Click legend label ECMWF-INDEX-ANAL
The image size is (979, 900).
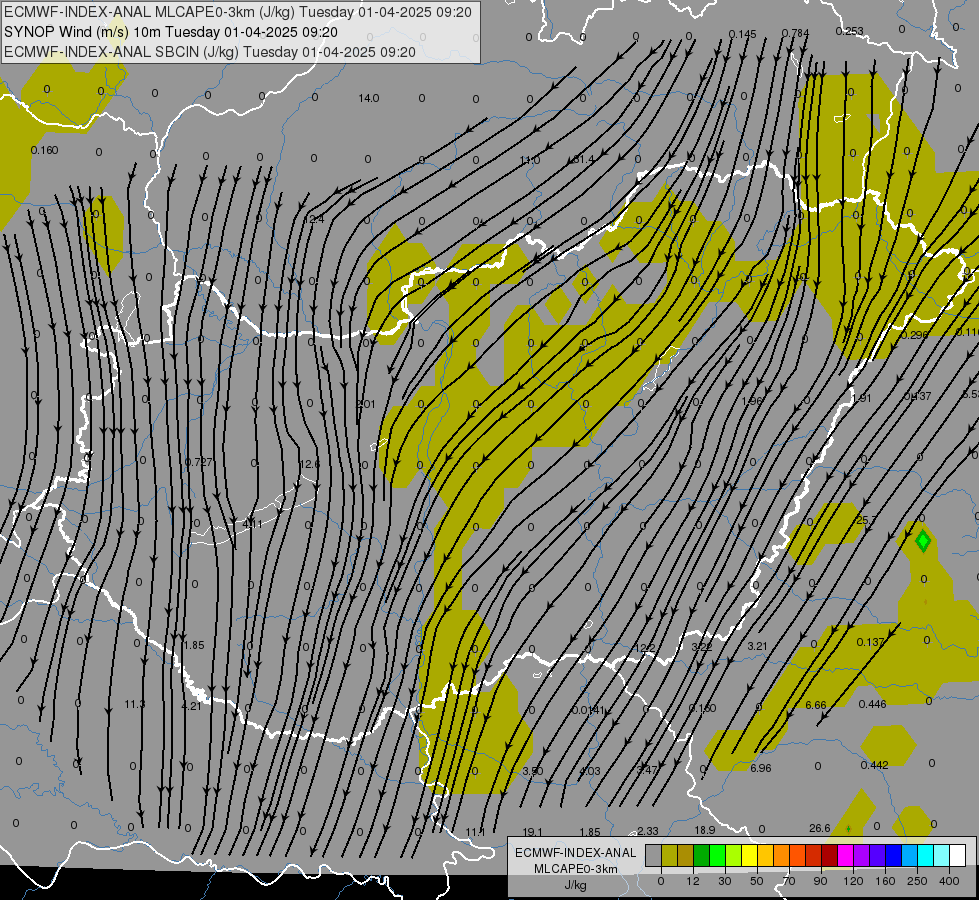(x=576, y=853)
